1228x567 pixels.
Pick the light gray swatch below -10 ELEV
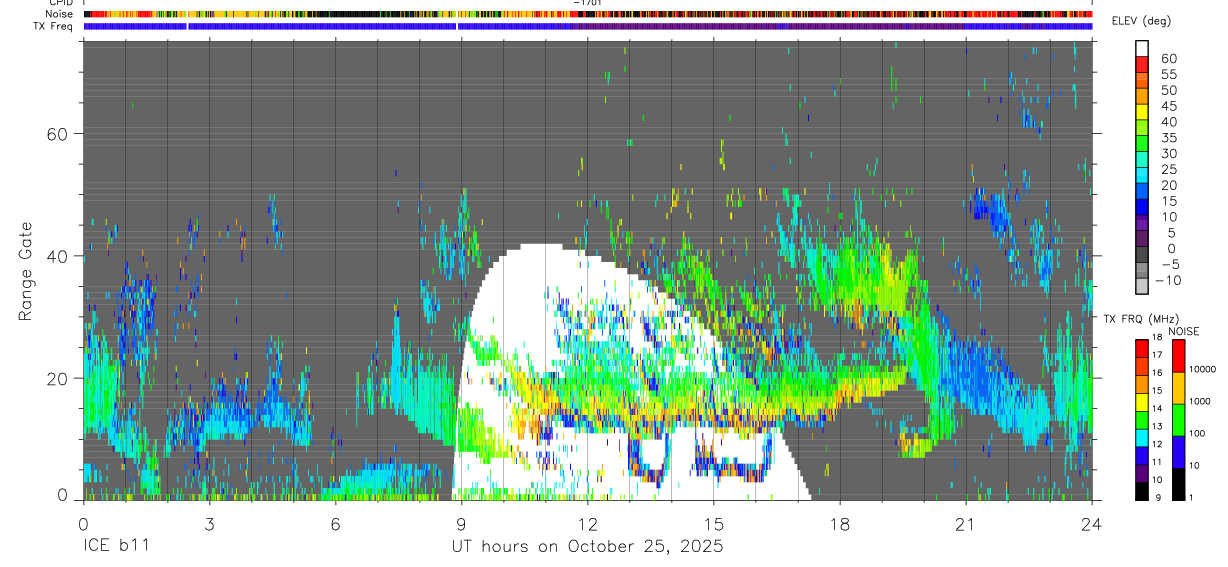(x=1142, y=288)
